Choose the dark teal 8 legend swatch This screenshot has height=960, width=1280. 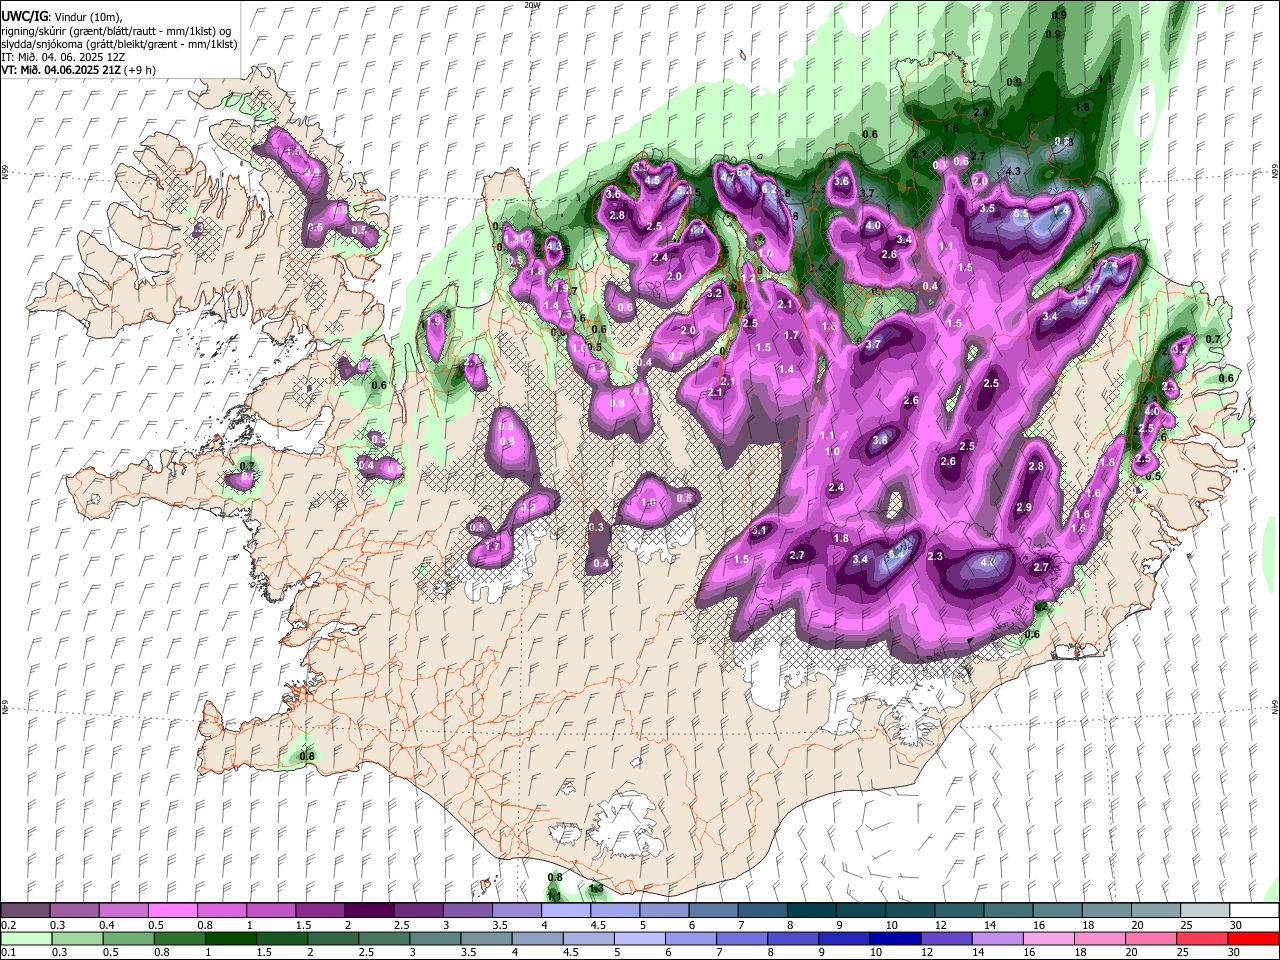click(x=812, y=911)
